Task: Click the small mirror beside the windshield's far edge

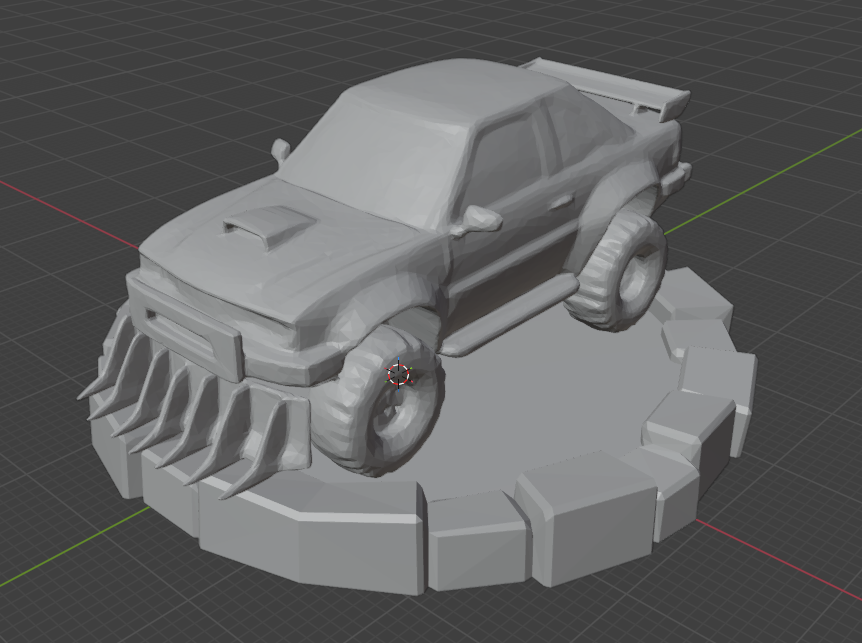Action: pyautogui.click(x=280, y=149)
